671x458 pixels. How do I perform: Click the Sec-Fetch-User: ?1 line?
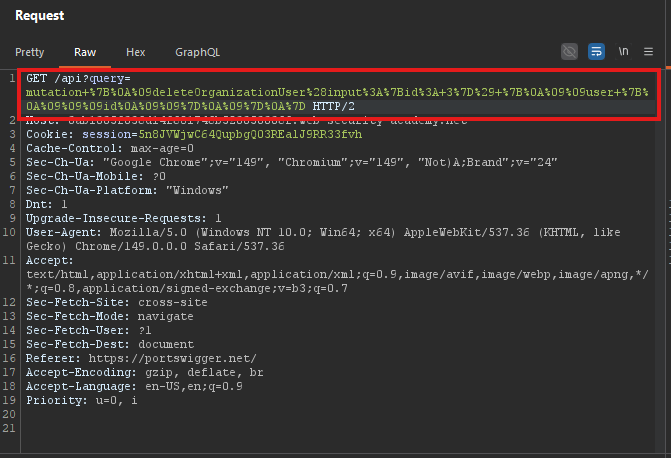point(89,330)
